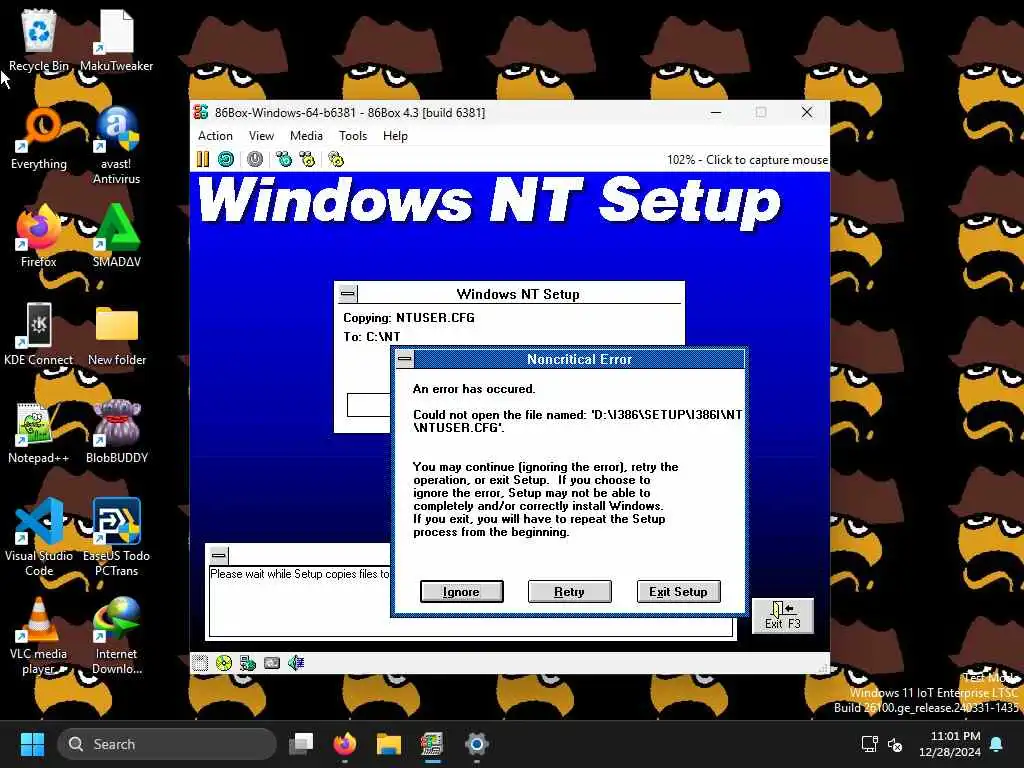
Task: Click the 86Box taskbar icon
Action: (432, 744)
